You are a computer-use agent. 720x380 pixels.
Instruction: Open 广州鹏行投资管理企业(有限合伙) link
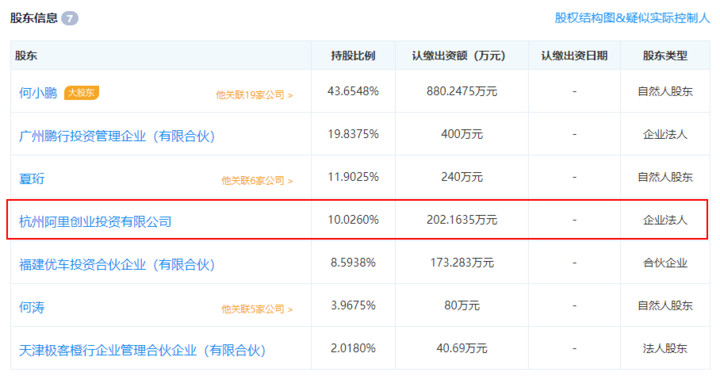pos(117,136)
